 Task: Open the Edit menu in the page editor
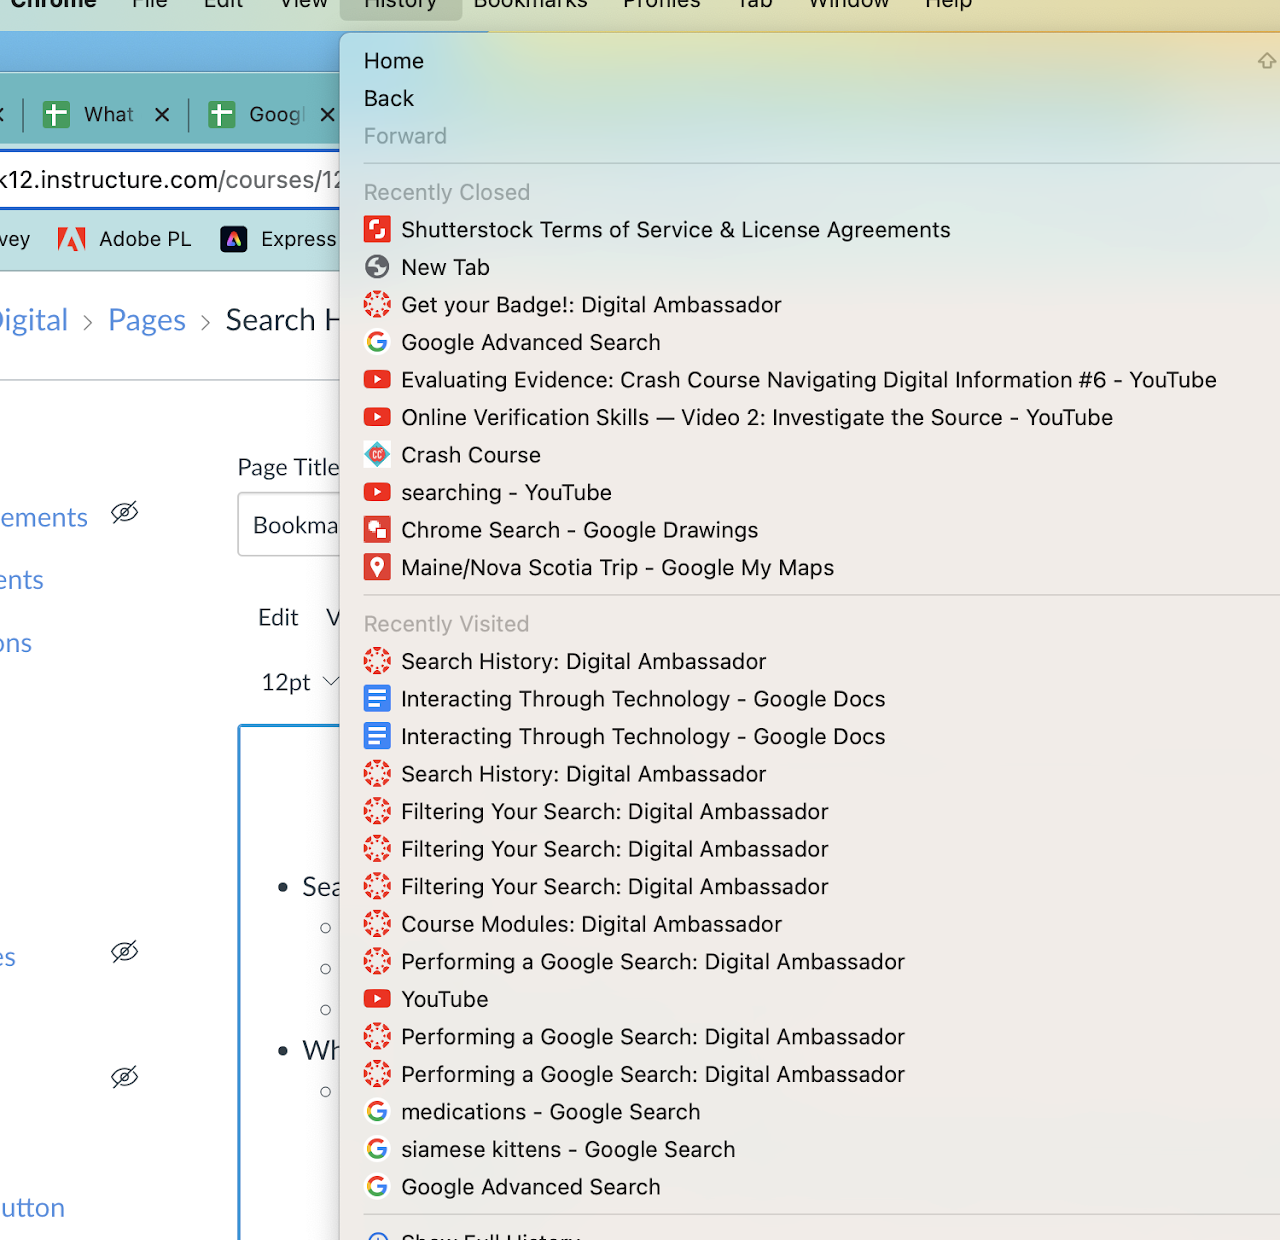point(278,618)
